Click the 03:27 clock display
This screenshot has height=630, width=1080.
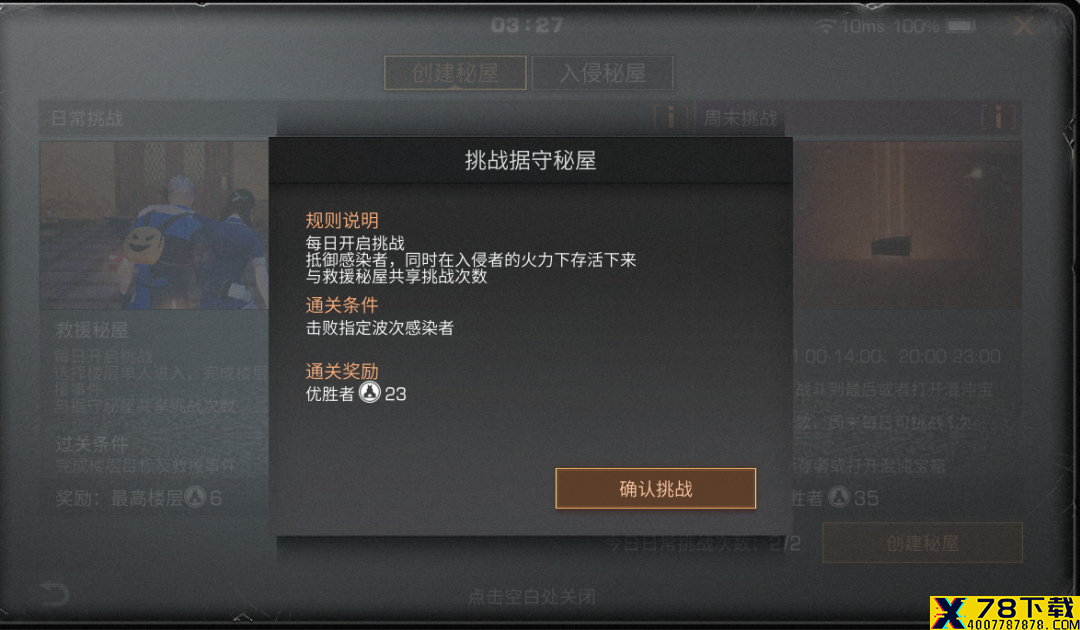coord(527,26)
